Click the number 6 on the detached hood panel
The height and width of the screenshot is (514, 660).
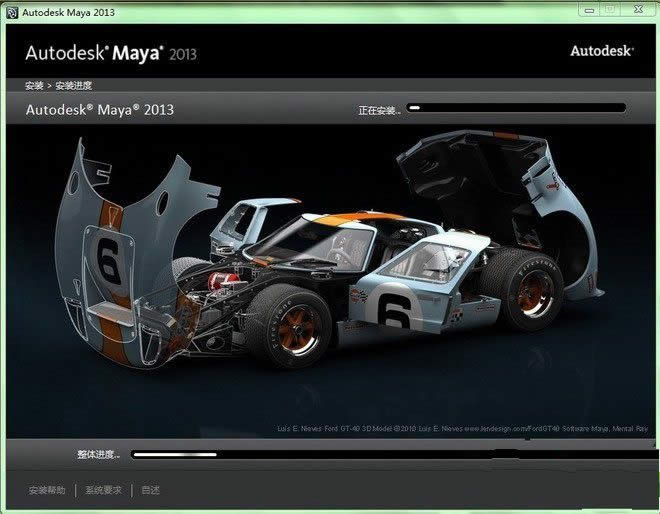pos(108,260)
